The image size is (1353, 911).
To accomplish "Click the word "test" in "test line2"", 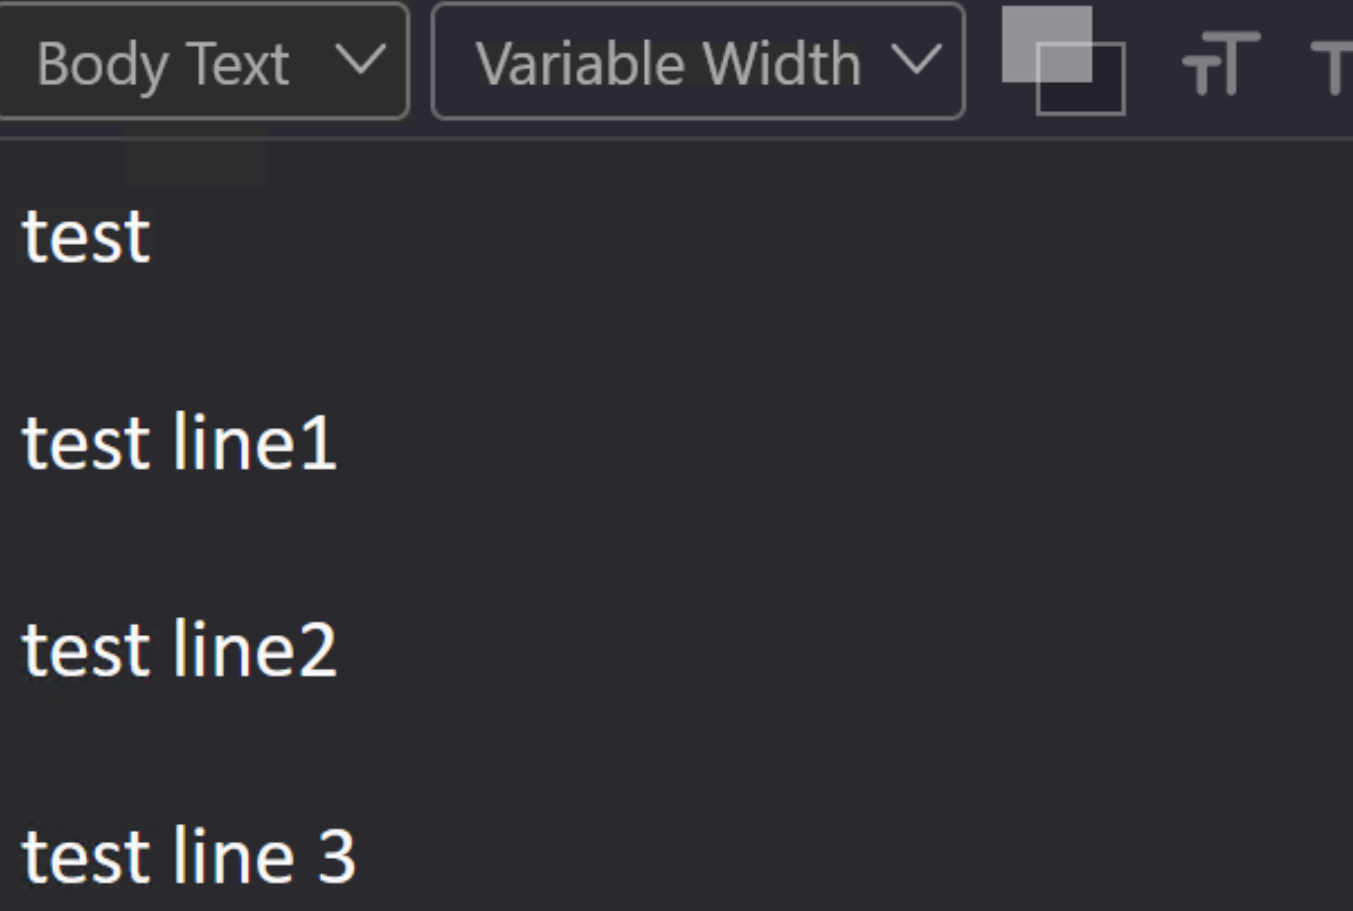I will [87, 650].
